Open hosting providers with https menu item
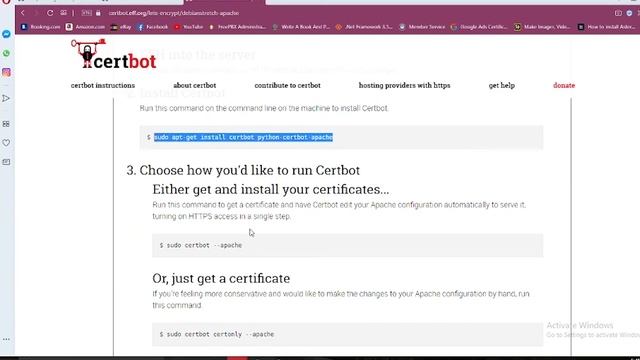 coord(404,85)
